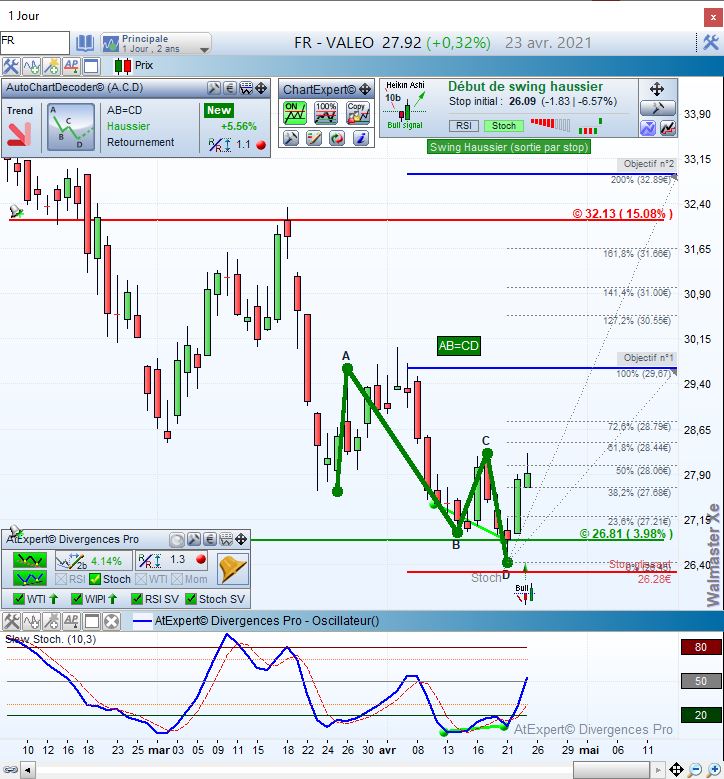Toggle the Stoch button in swing panel
This screenshot has height=779, width=724.
(504, 126)
